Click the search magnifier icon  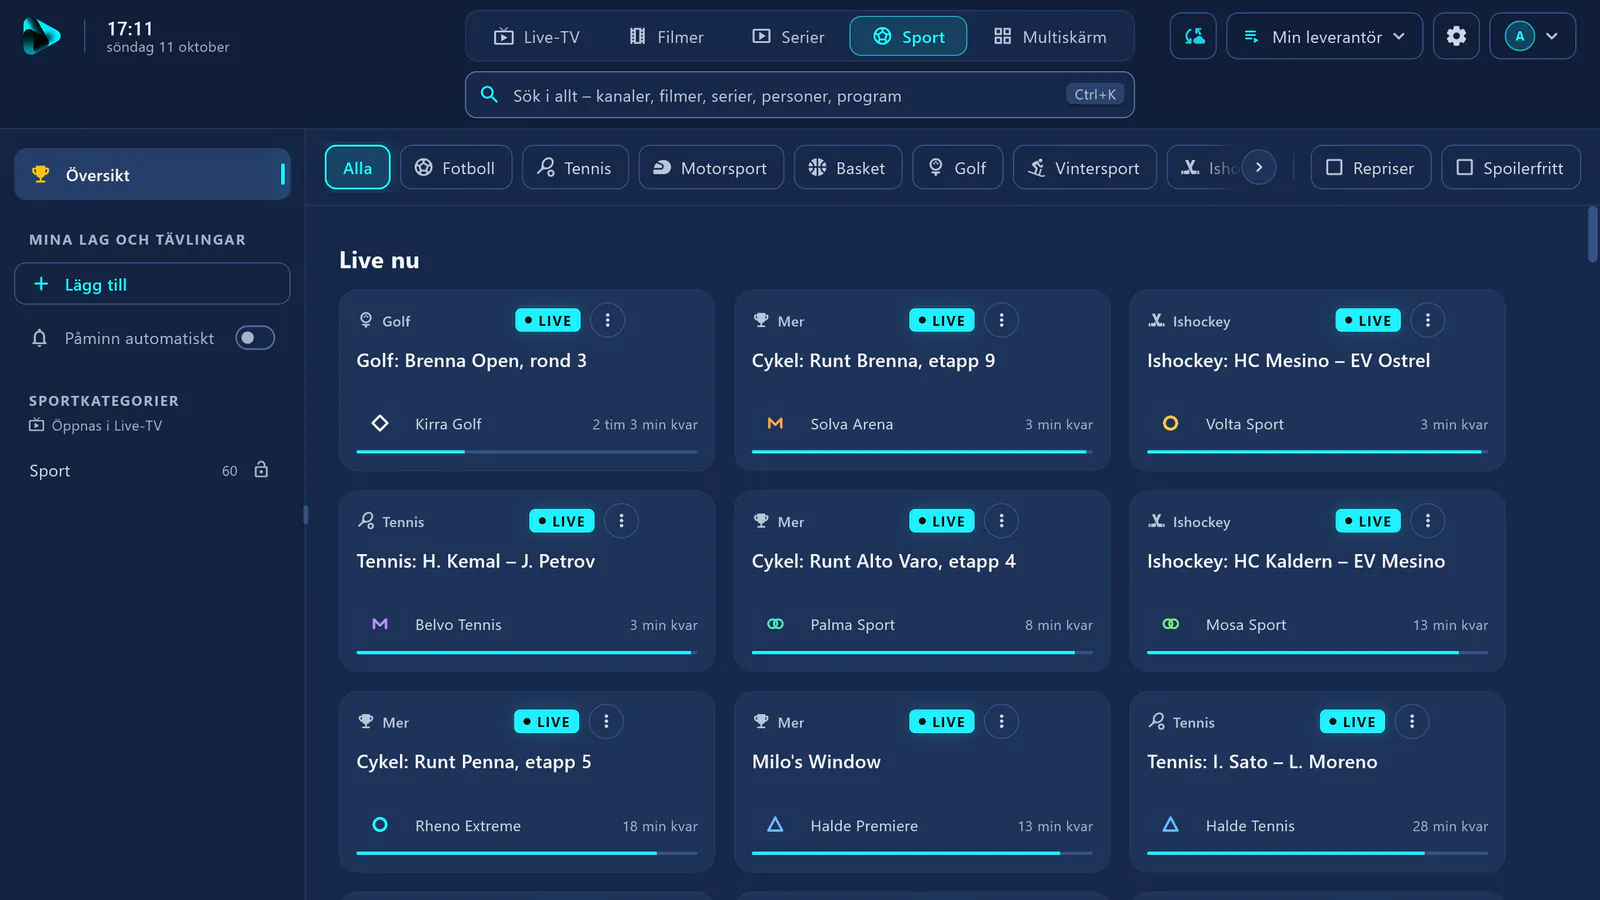point(489,95)
